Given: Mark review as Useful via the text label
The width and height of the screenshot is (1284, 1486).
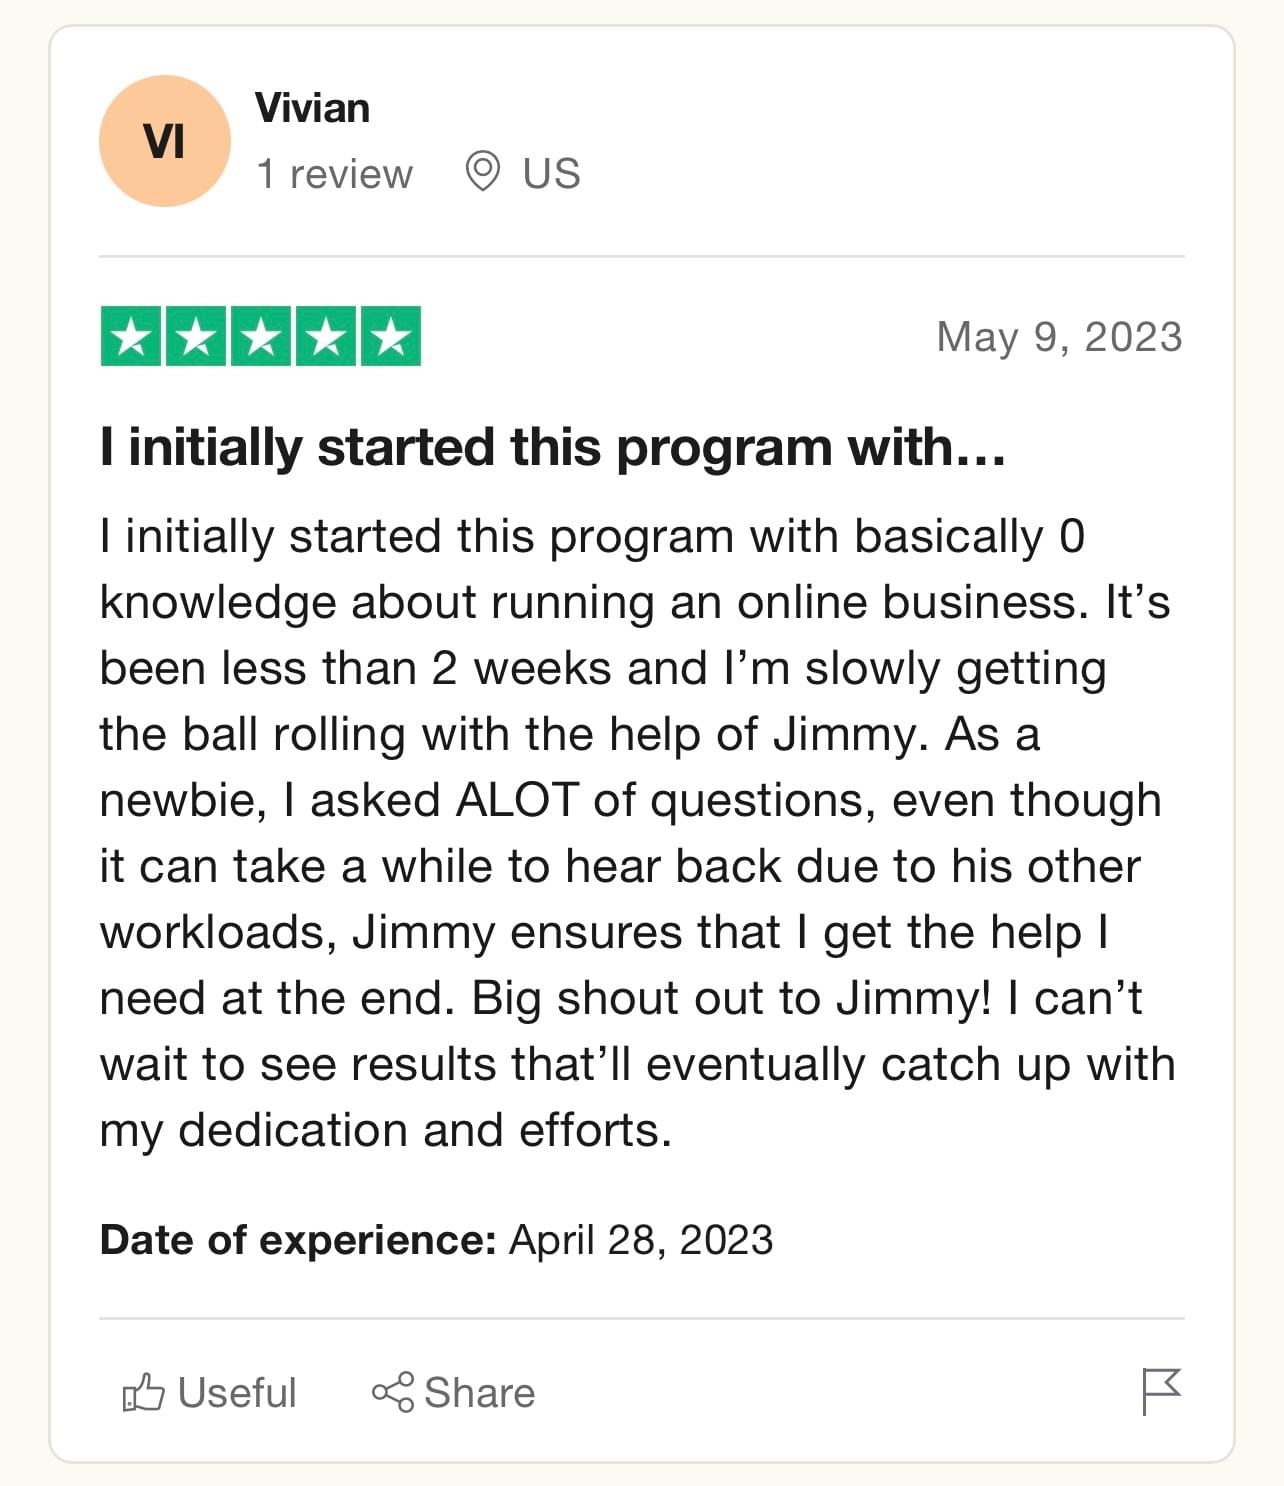Looking at the screenshot, I should pos(237,1392).
